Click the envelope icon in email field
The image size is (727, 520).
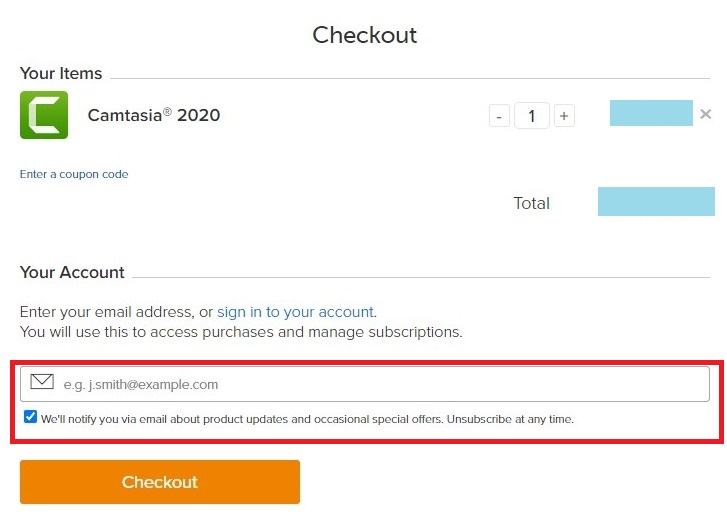click(42, 382)
